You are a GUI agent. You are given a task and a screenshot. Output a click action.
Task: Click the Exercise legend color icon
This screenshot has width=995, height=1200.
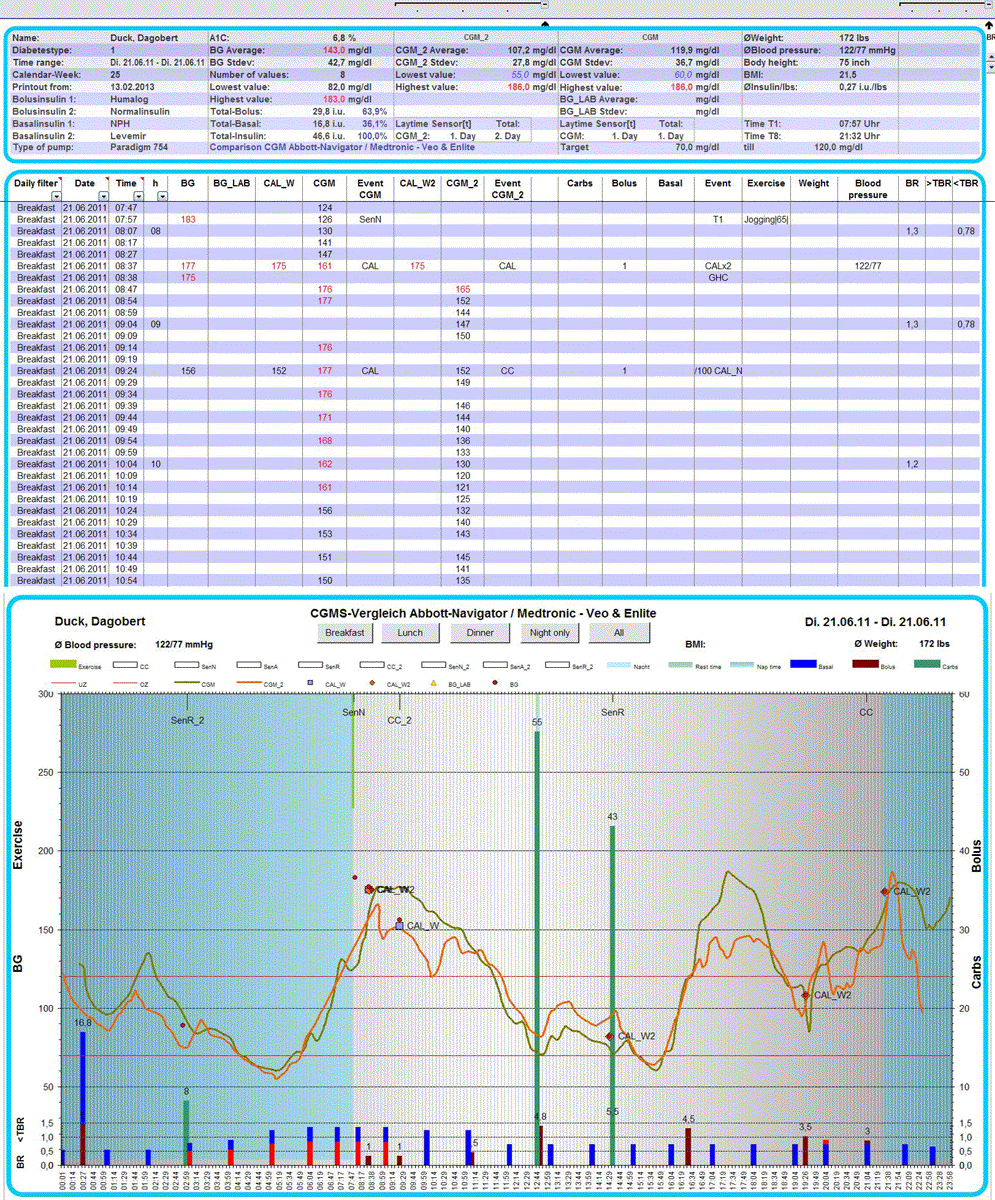(63, 663)
